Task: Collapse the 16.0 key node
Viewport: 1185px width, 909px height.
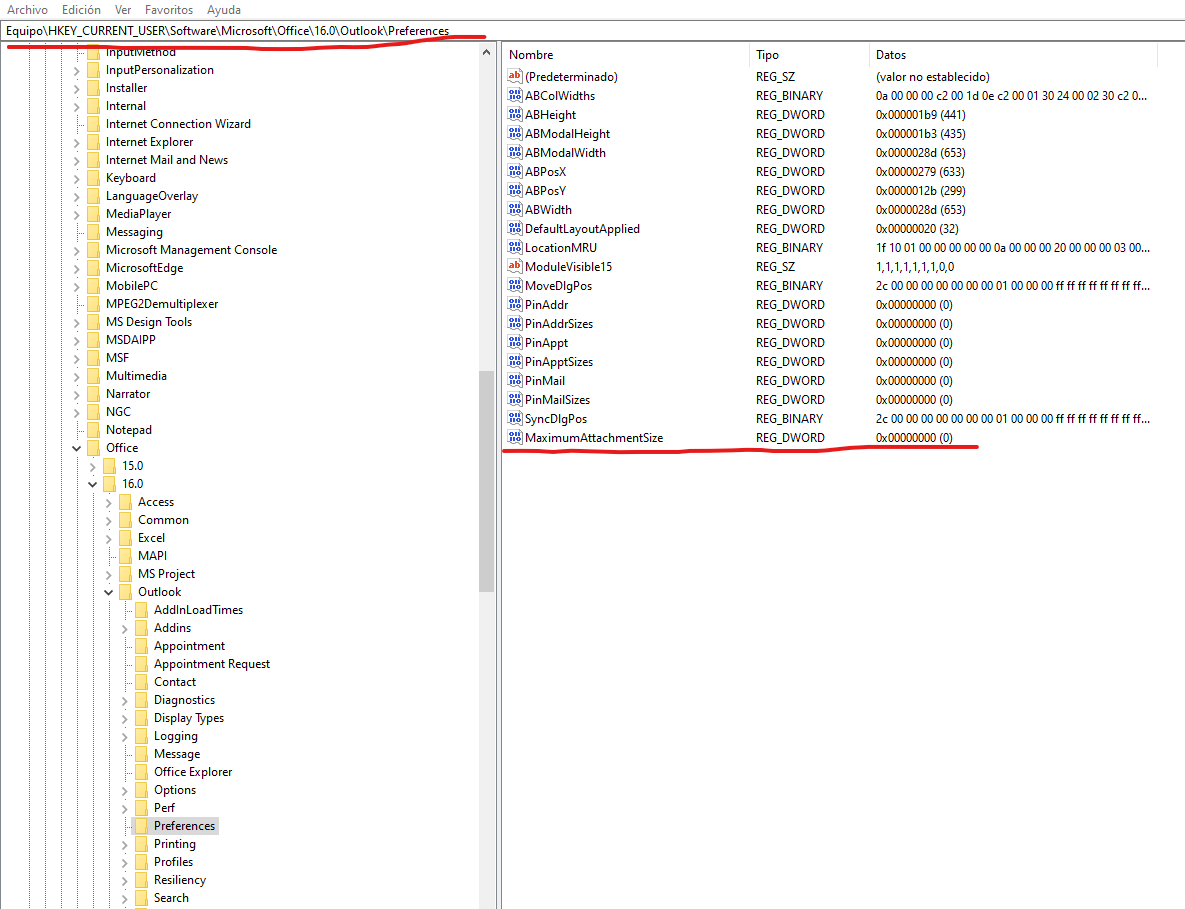Action: pyautogui.click(x=93, y=484)
